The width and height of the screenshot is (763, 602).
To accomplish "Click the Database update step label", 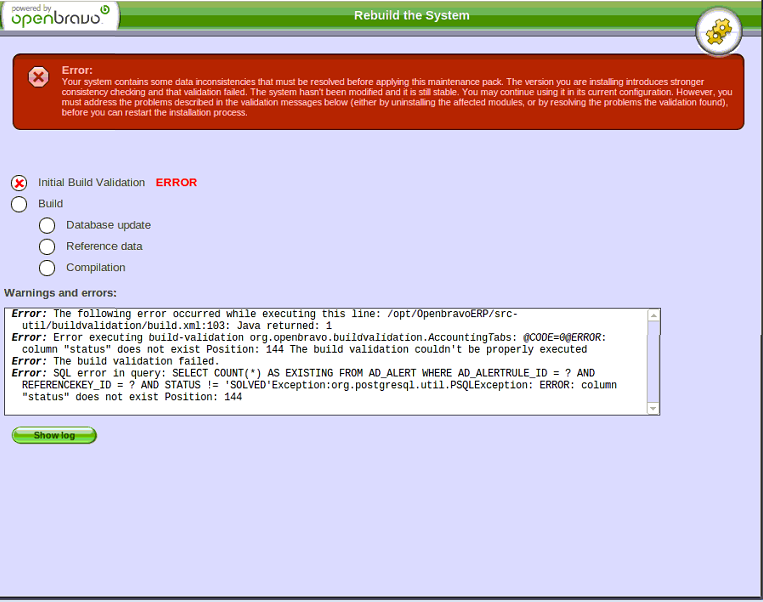I will (x=108, y=225).
